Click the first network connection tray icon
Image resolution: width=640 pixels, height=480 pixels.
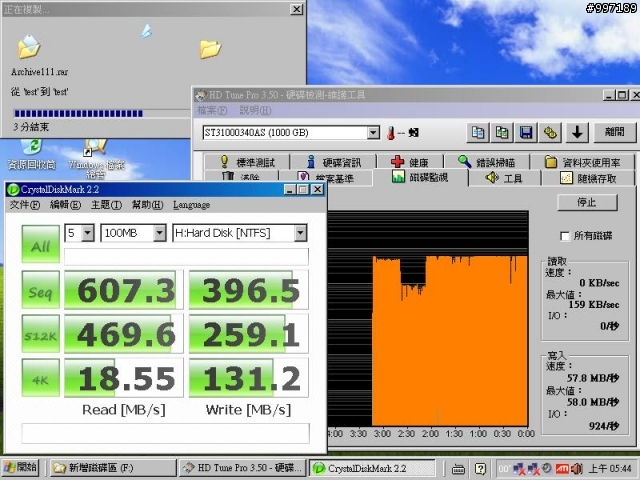[519, 469]
